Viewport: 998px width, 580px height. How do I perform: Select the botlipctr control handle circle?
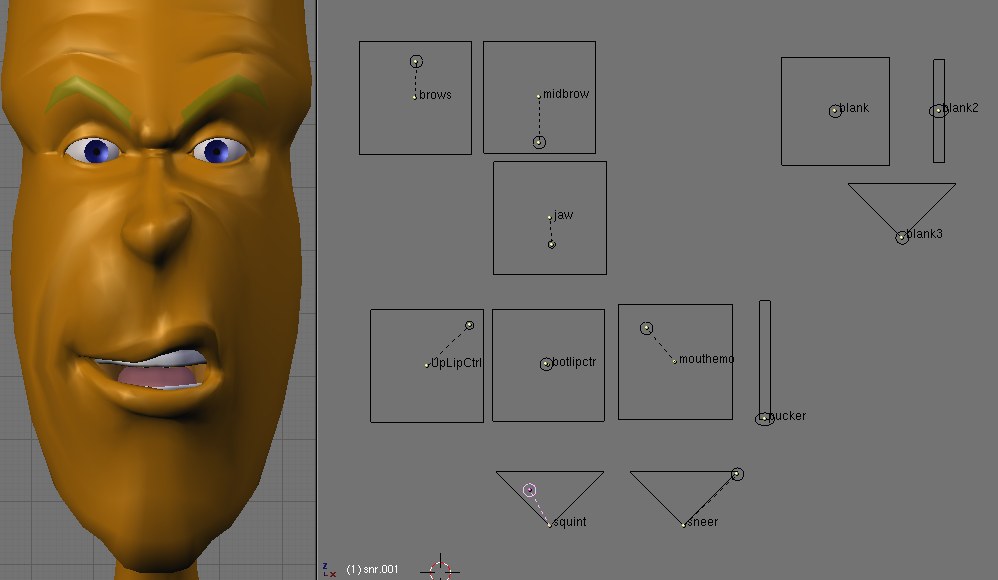point(546,364)
